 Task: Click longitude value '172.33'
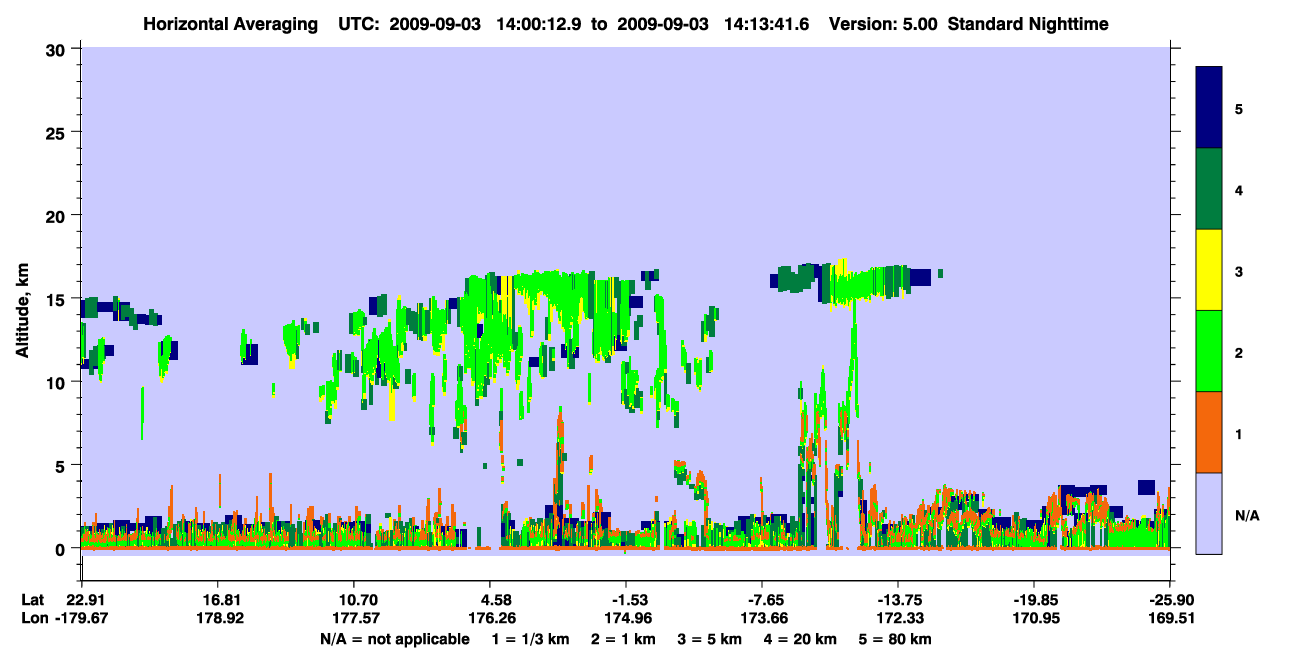898,618
